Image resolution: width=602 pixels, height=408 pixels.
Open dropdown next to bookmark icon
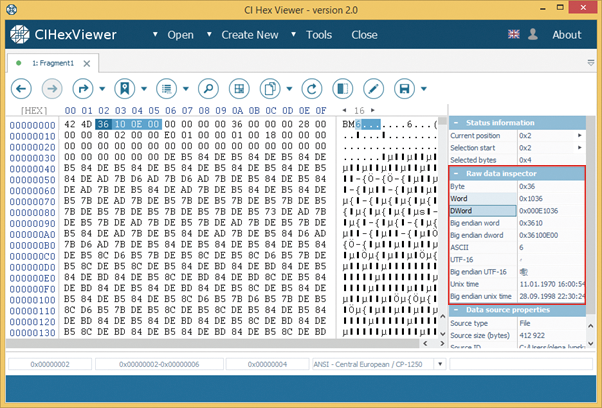pos(144,89)
